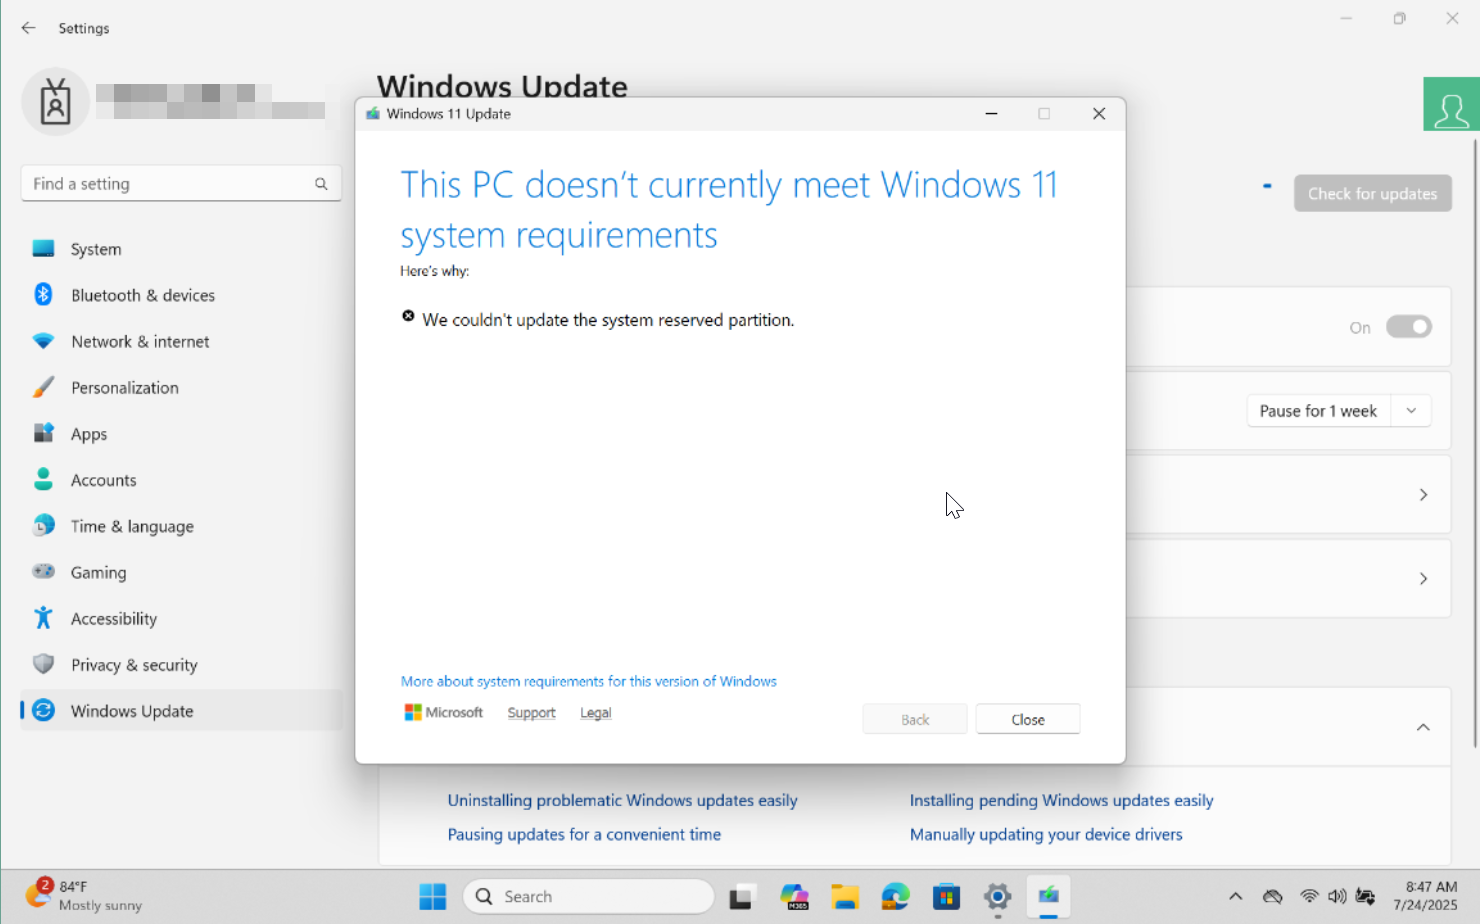
Task: Click the Windows 11 Update taskbar icon
Action: click(1048, 897)
